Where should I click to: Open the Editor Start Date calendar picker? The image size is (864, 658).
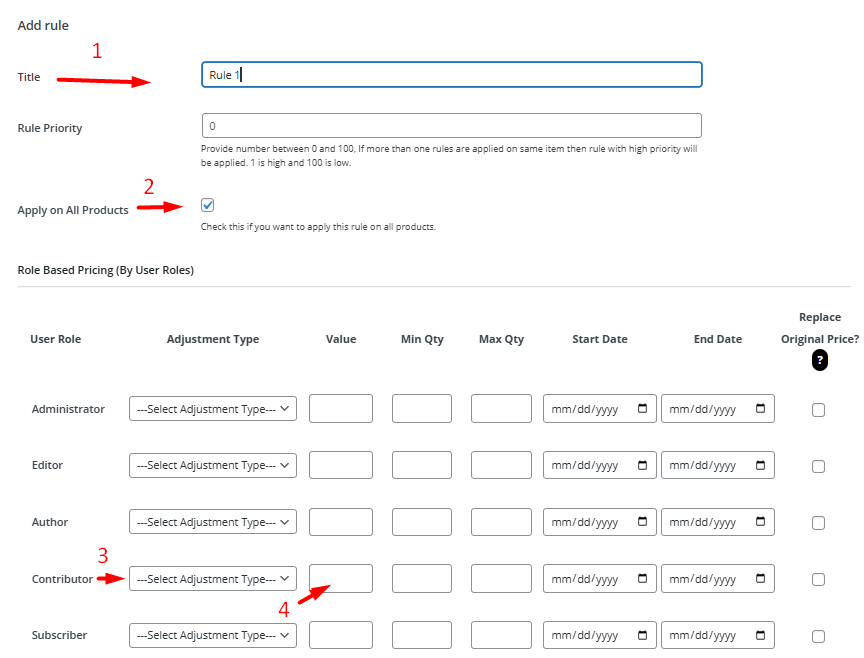[642, 465]
